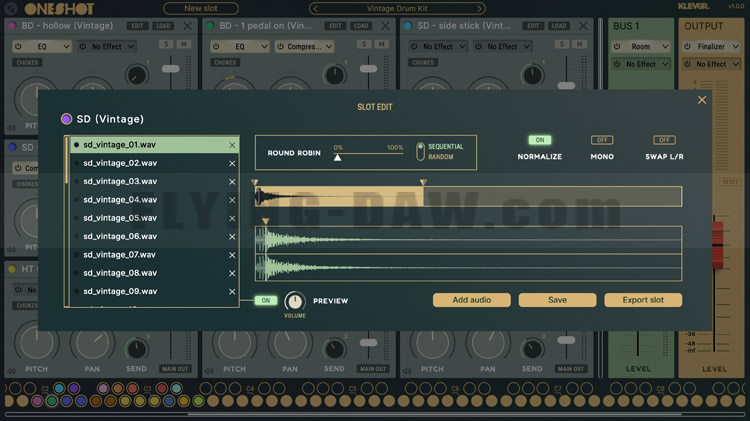Screen dimensions: 750x421
Task: Remove sd_vintage_09.wav from the list
Action: (232, 292)
